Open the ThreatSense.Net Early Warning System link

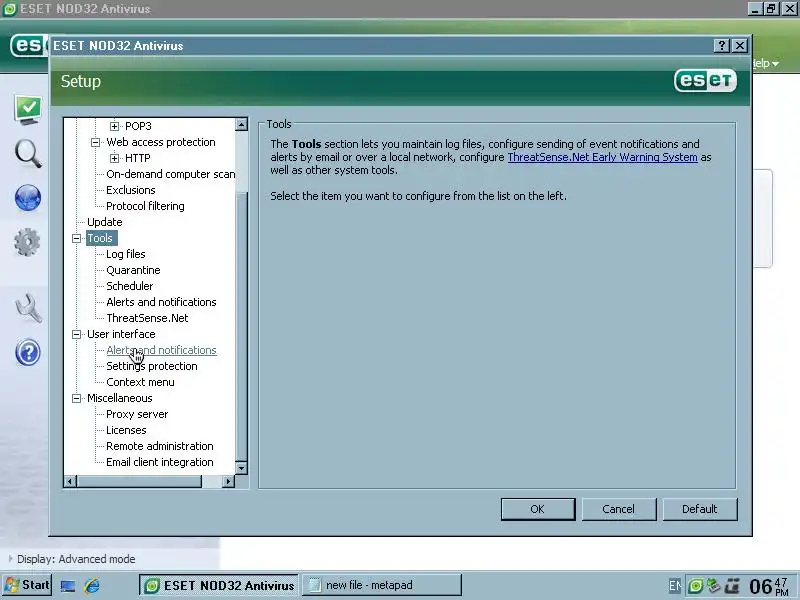click(x=603, y=157)
